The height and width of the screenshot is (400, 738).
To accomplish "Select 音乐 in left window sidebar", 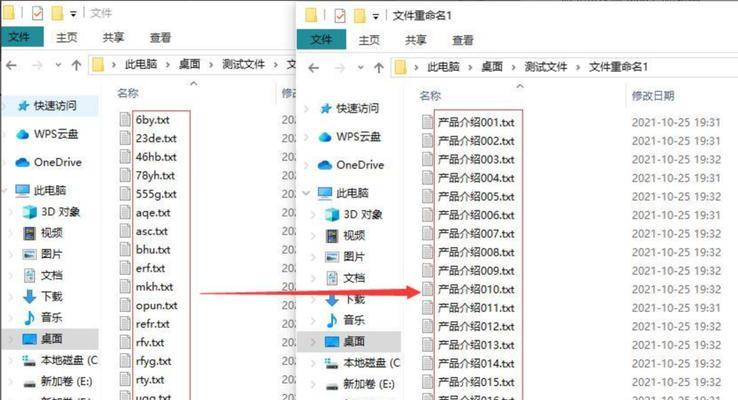I will [51, 318].
